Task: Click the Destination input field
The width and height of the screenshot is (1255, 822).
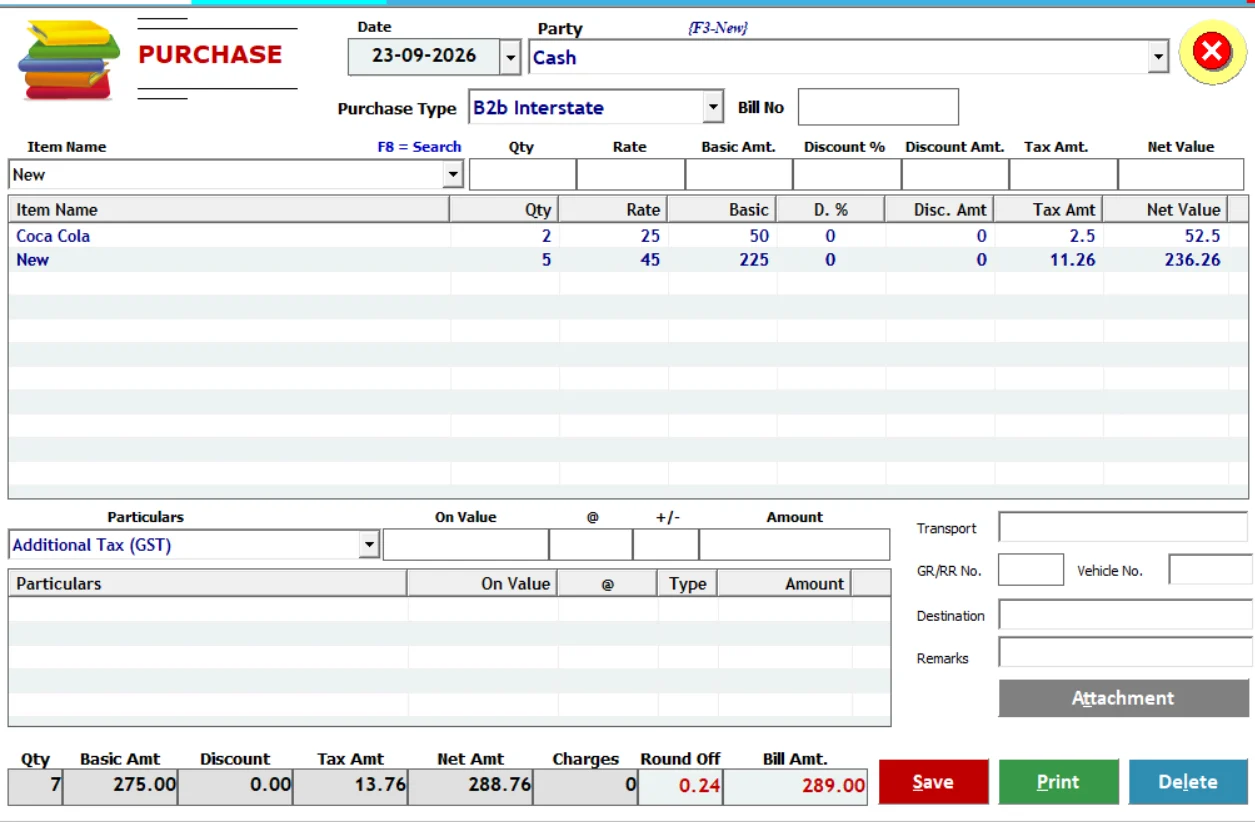Action: [1125, 615]
